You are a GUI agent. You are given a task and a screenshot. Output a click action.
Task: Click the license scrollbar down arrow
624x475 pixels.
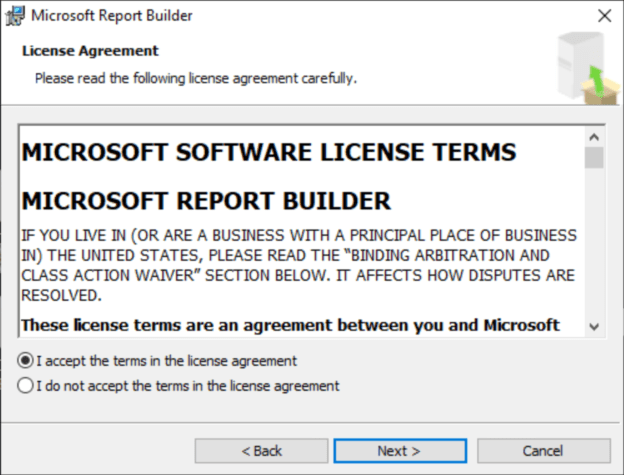594,326
